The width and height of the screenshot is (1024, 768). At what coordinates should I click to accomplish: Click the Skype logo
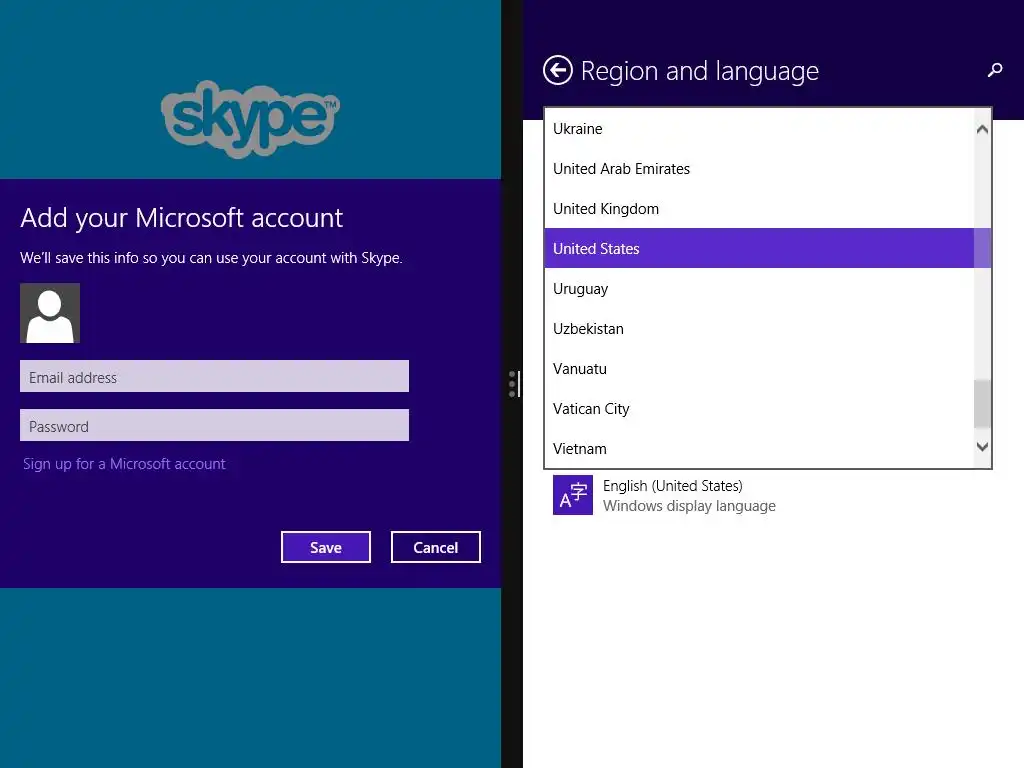[250, 119]
